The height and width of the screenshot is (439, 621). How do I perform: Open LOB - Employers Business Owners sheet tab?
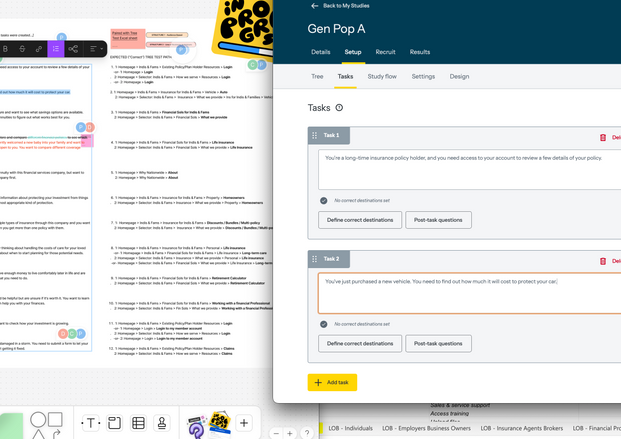pyautogui.click(x=426, y=428)
